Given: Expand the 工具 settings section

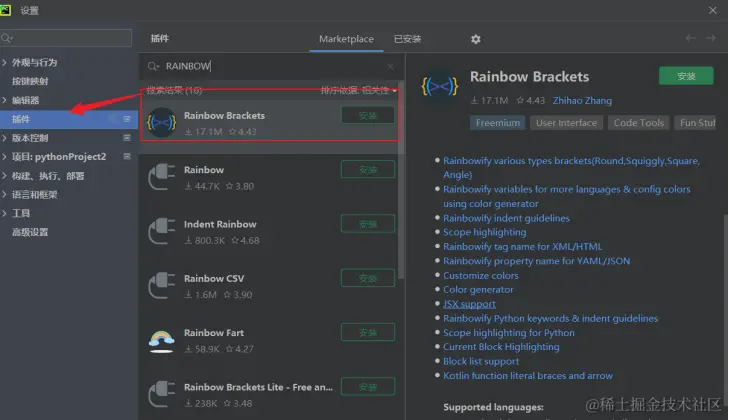Looking at the screenshot, I should click(4, 213).
